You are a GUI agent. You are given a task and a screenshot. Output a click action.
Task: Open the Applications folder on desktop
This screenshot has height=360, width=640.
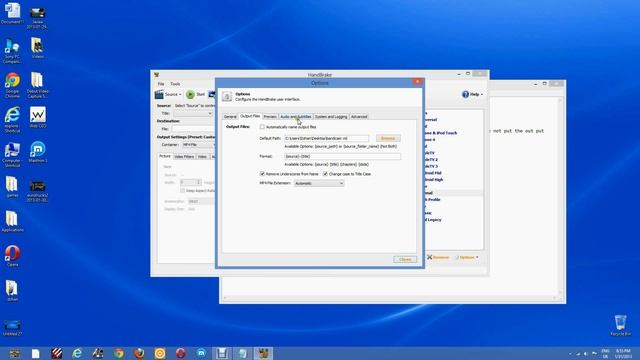point(12,222)
